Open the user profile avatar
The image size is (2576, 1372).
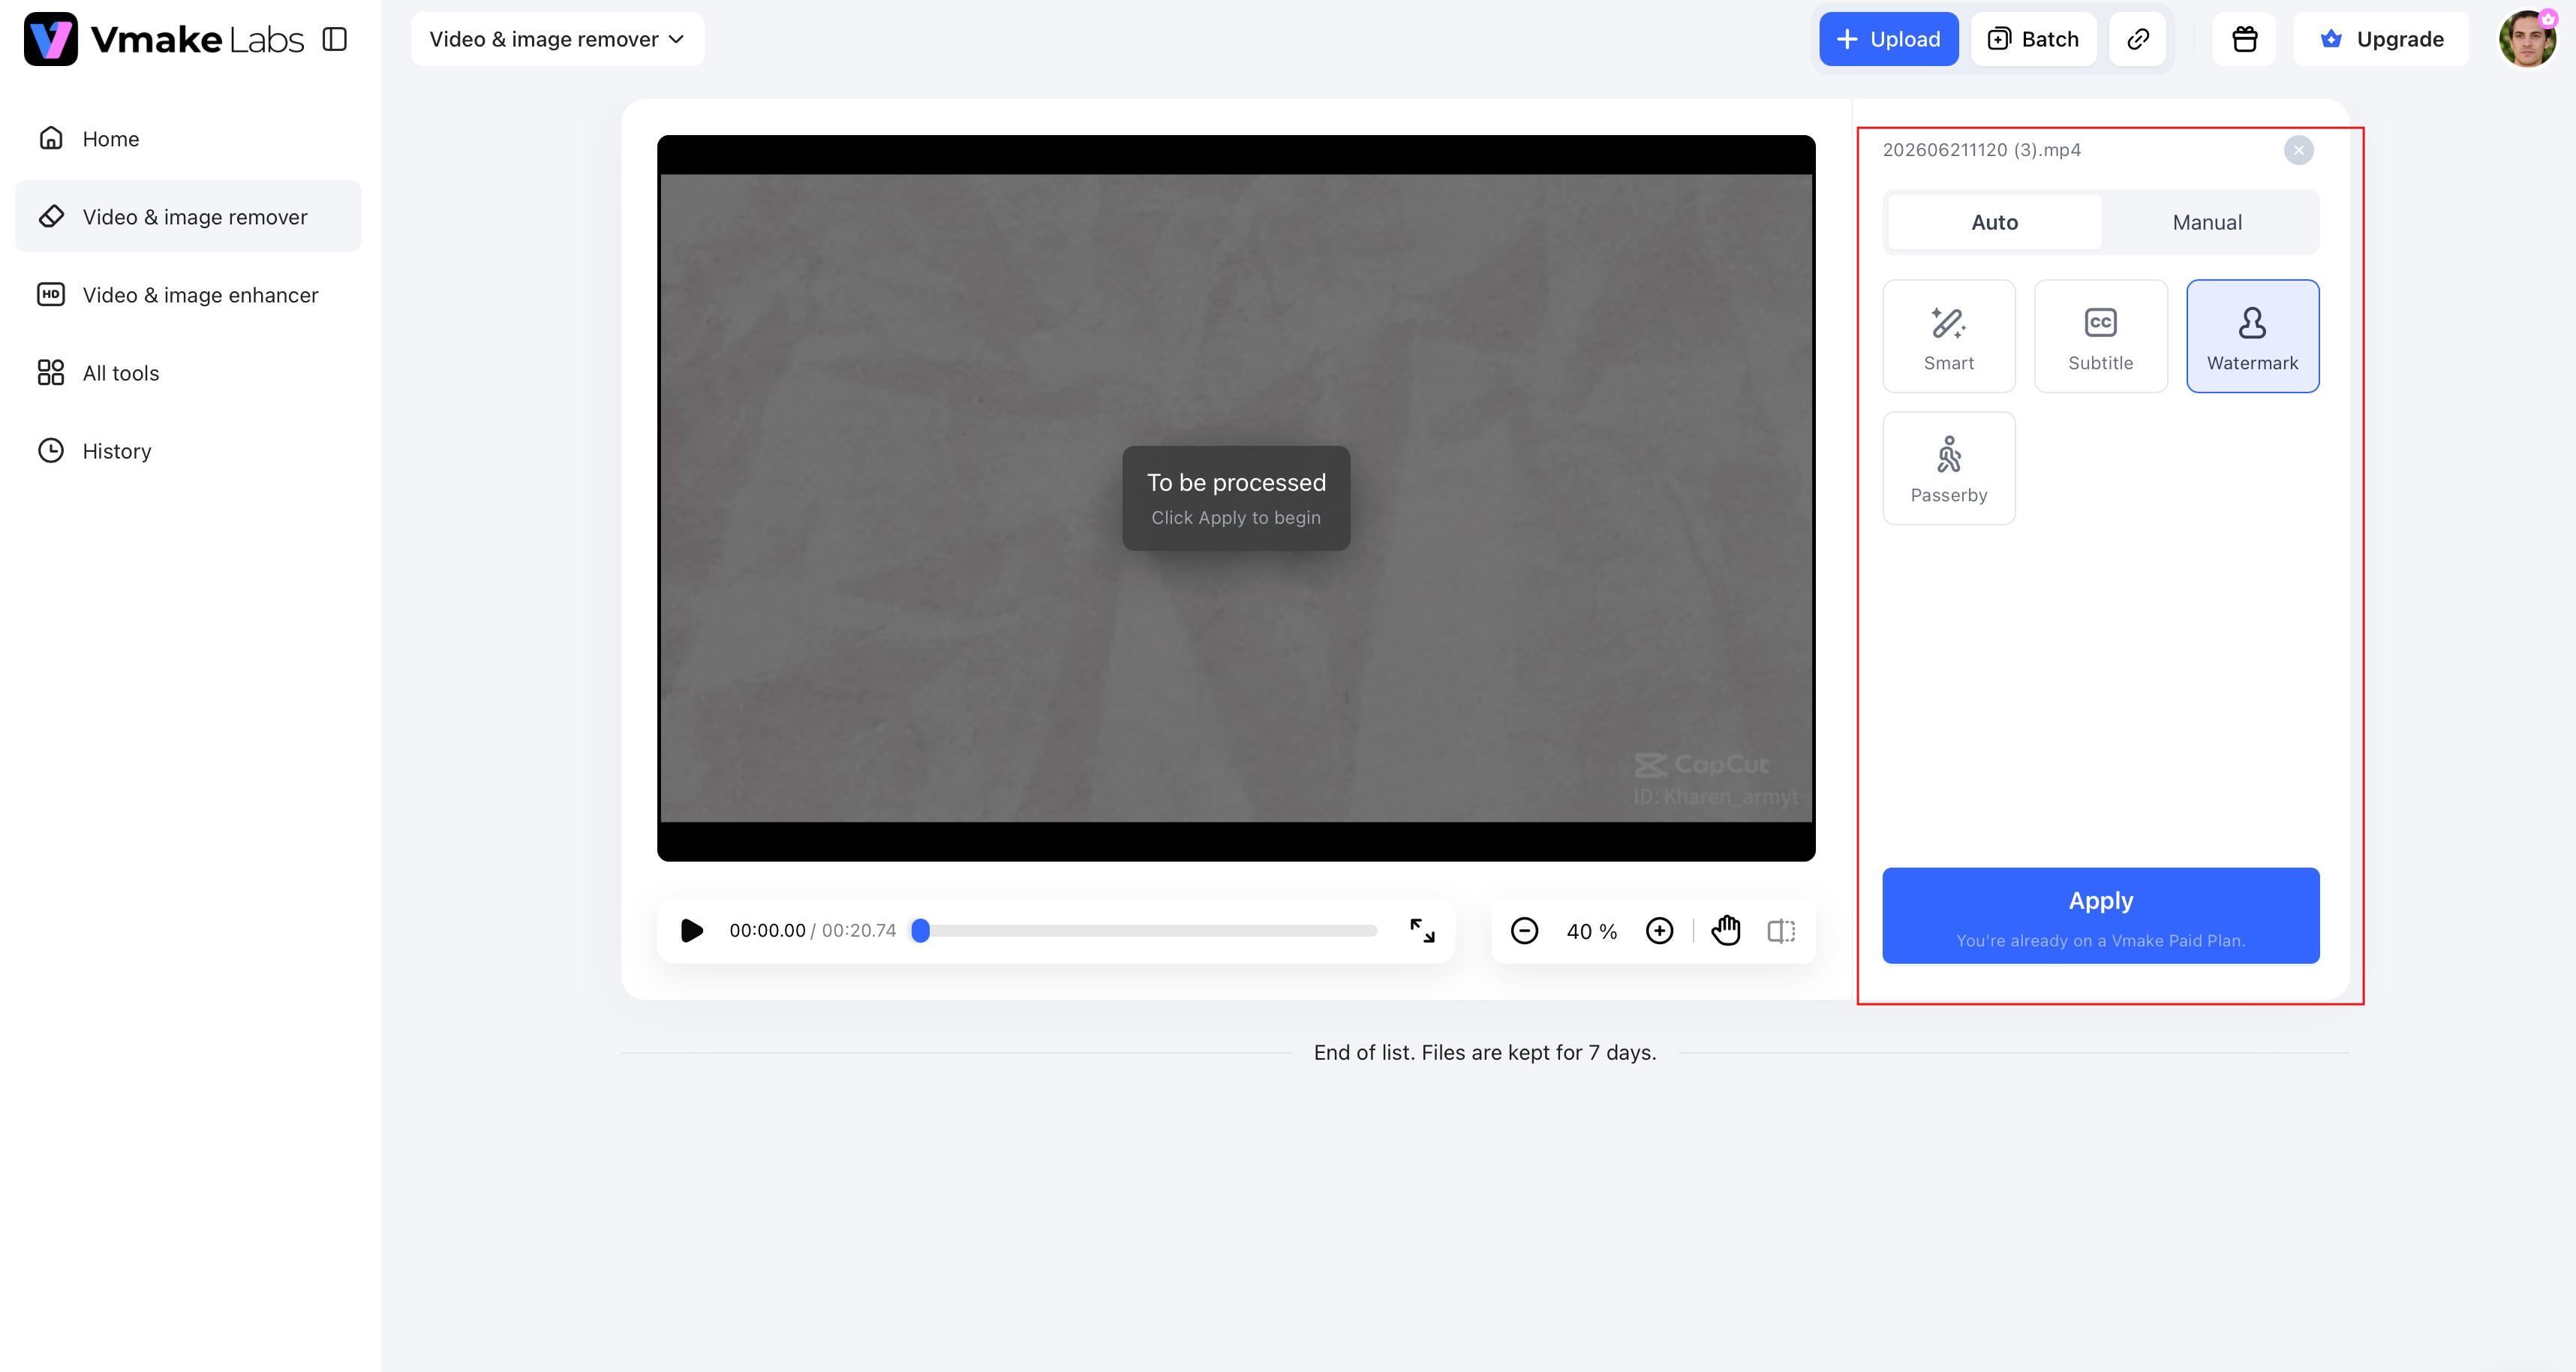point(2527,39)
